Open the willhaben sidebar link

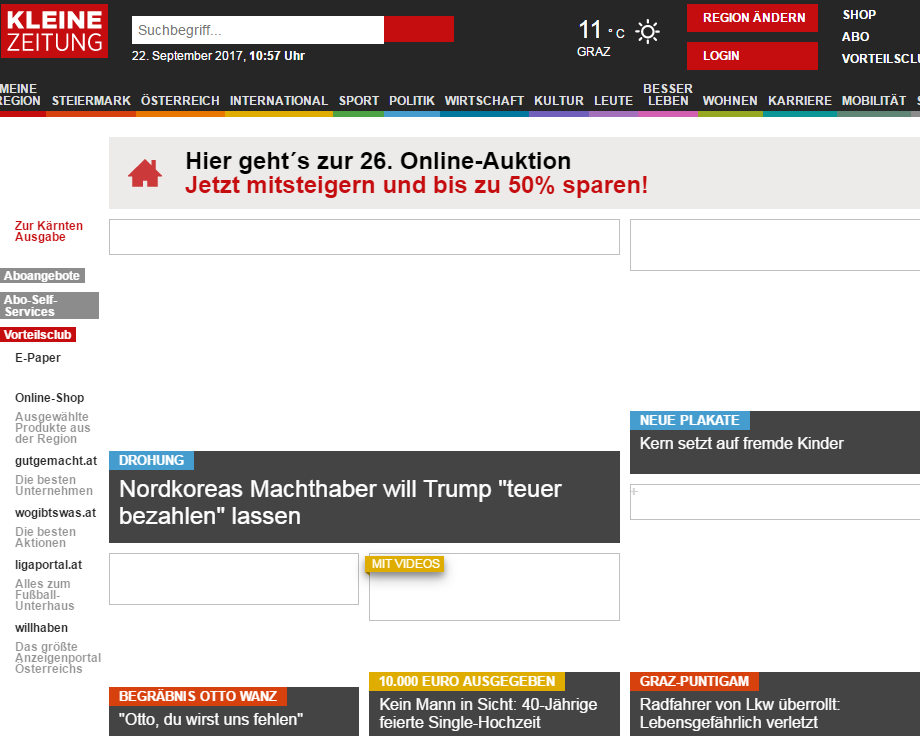click(x=41, y=628)
